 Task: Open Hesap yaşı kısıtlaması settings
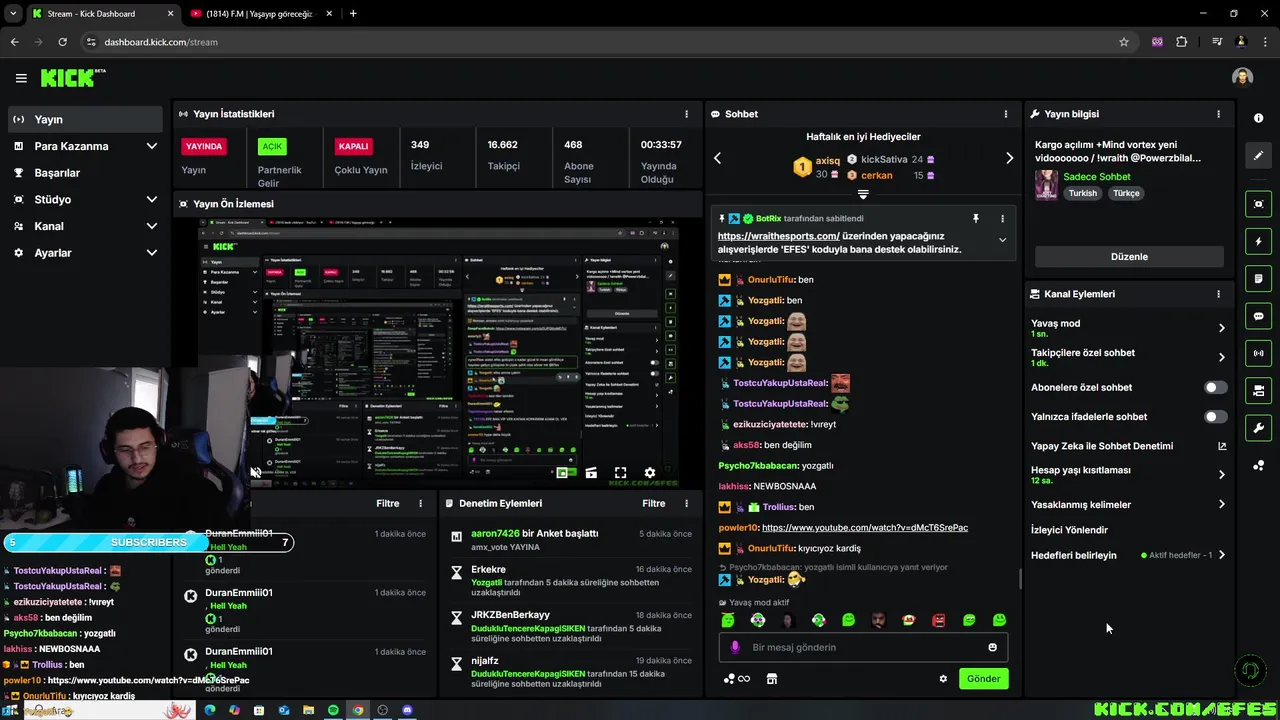[1128, 475]
